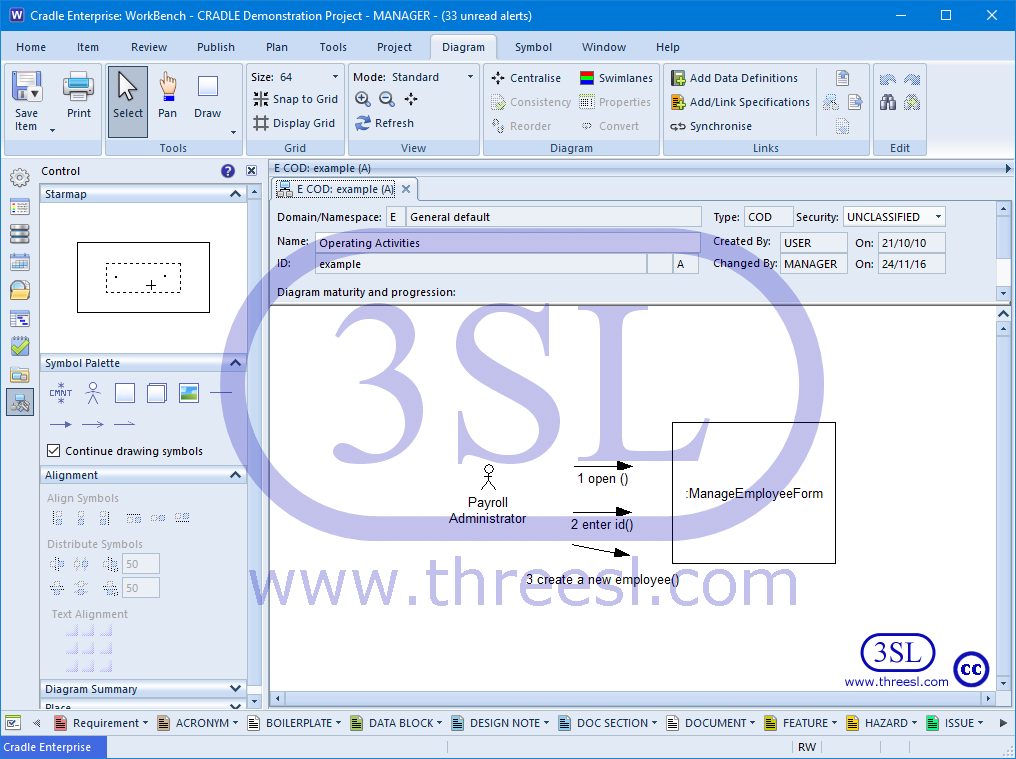Pick the CMNT comment symbol from palette
Image resolution: width=1016 pixels, height=759 pixels.
tap(60, 393)
